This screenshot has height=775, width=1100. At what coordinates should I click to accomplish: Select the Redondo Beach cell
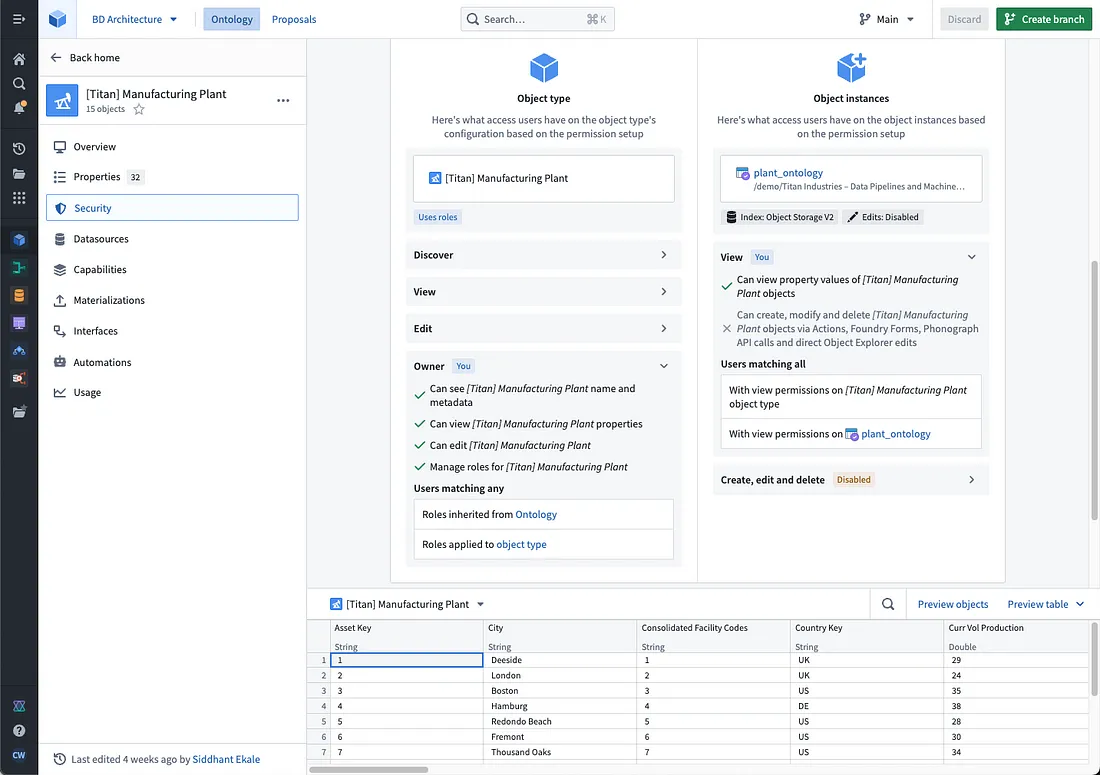(x=561, y=722)
